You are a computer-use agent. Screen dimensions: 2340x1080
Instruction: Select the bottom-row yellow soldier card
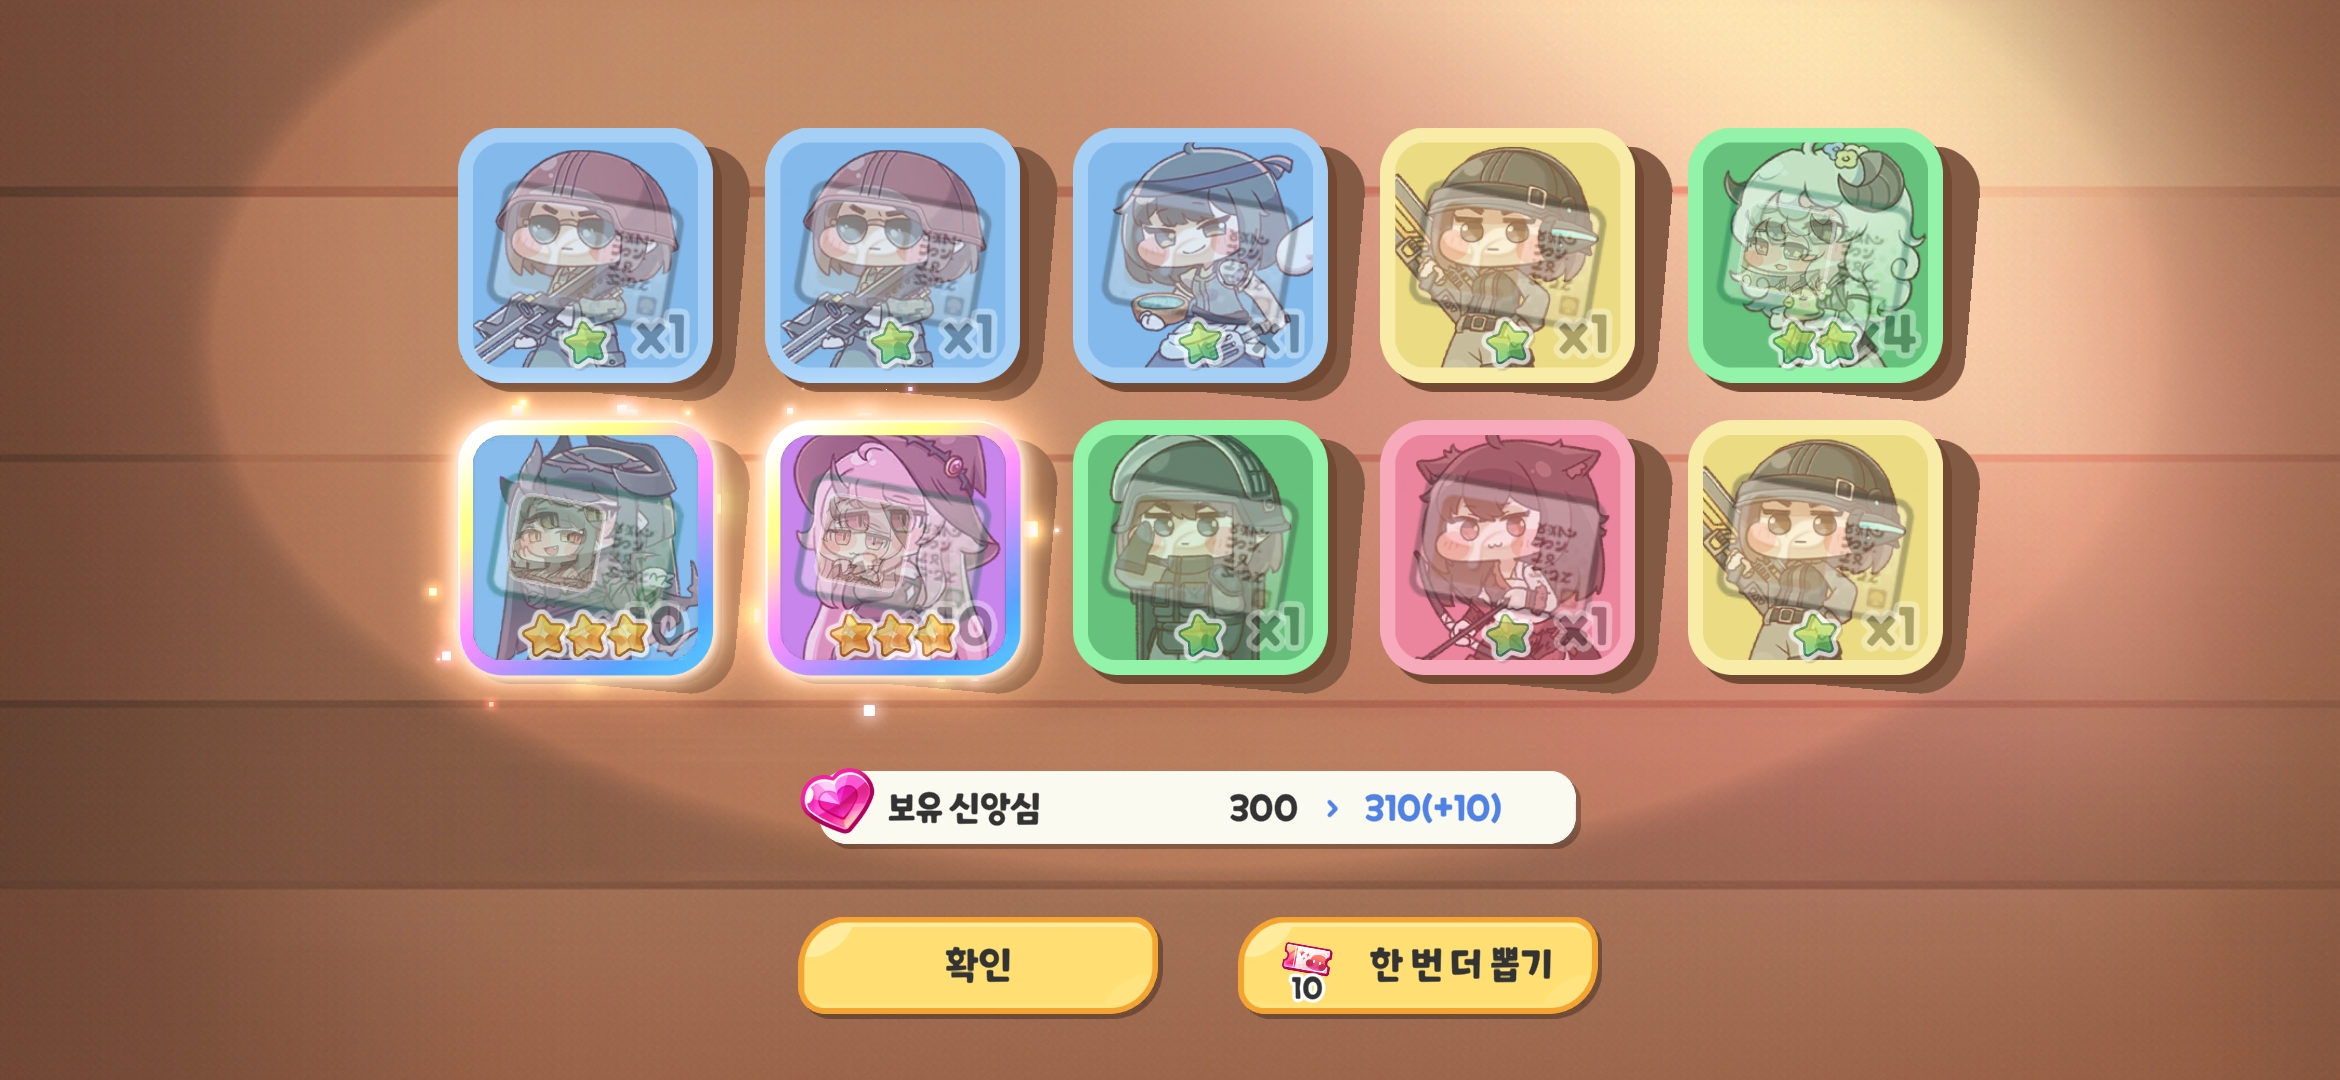[x=1815, y=548]
